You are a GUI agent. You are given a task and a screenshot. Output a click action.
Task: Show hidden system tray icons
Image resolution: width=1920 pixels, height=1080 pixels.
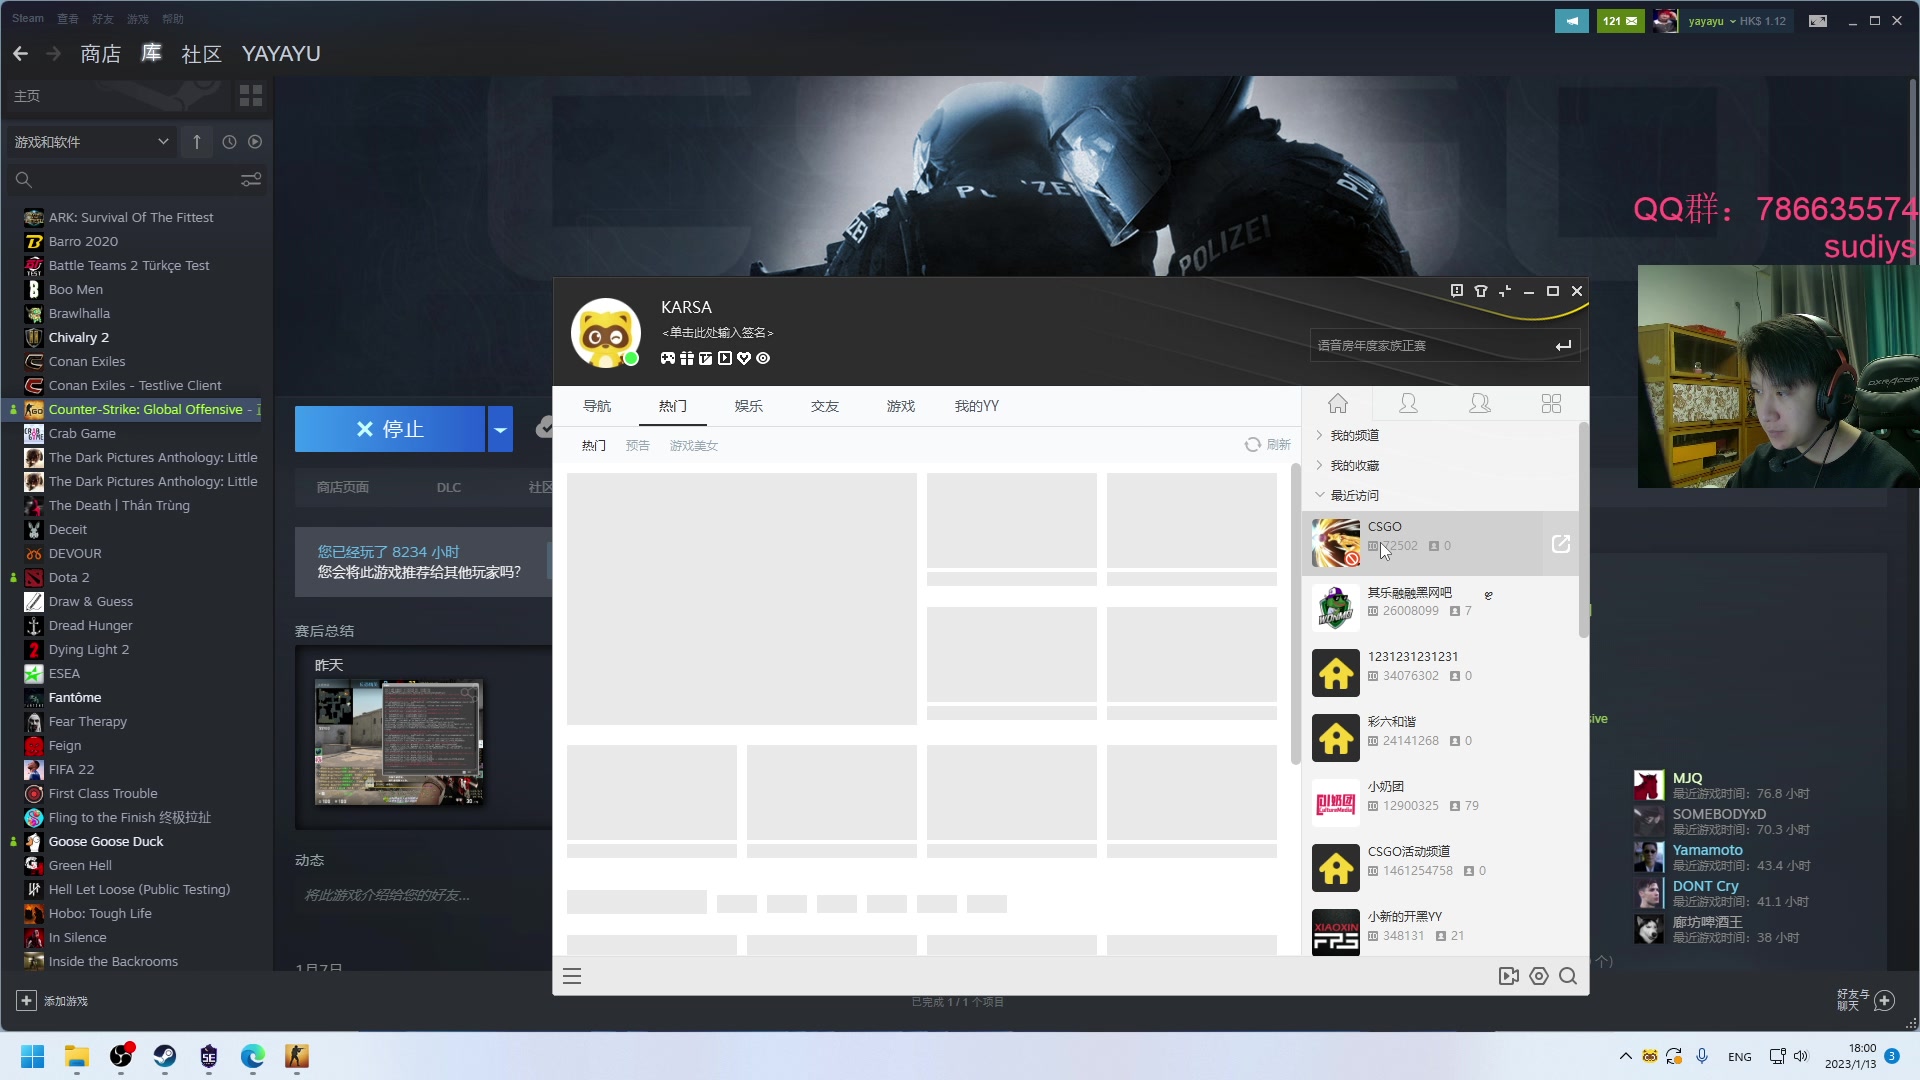click(1625, 1057)
